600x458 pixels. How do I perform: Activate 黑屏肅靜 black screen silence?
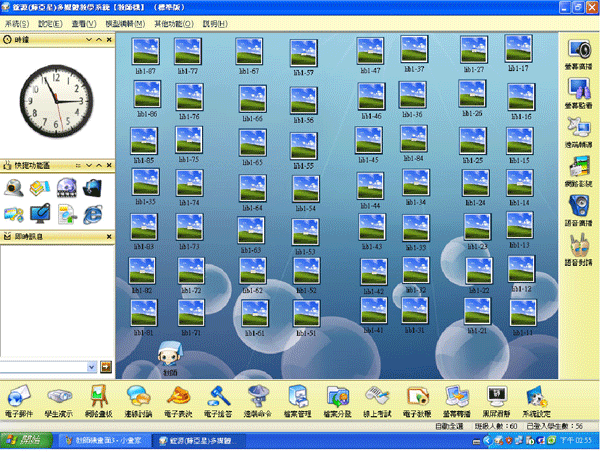496,401
